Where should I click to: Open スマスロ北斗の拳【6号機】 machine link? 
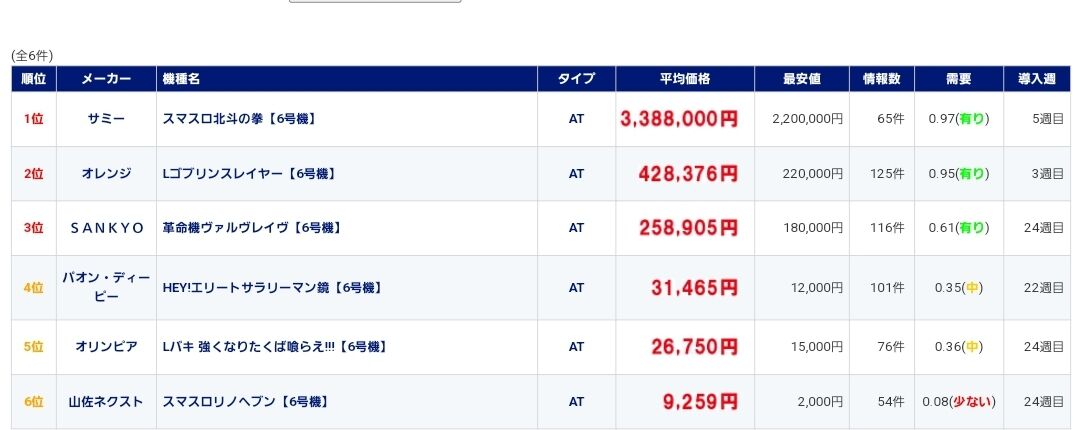(239, 119)
